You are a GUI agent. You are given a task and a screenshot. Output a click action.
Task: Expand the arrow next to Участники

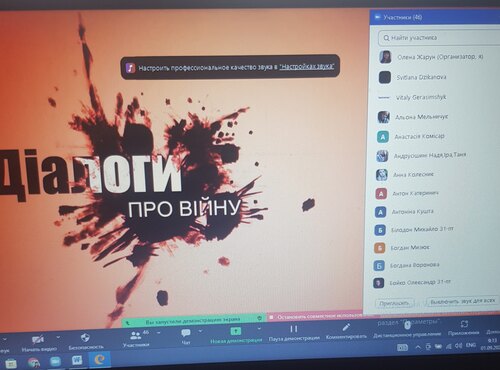point(159,333)
